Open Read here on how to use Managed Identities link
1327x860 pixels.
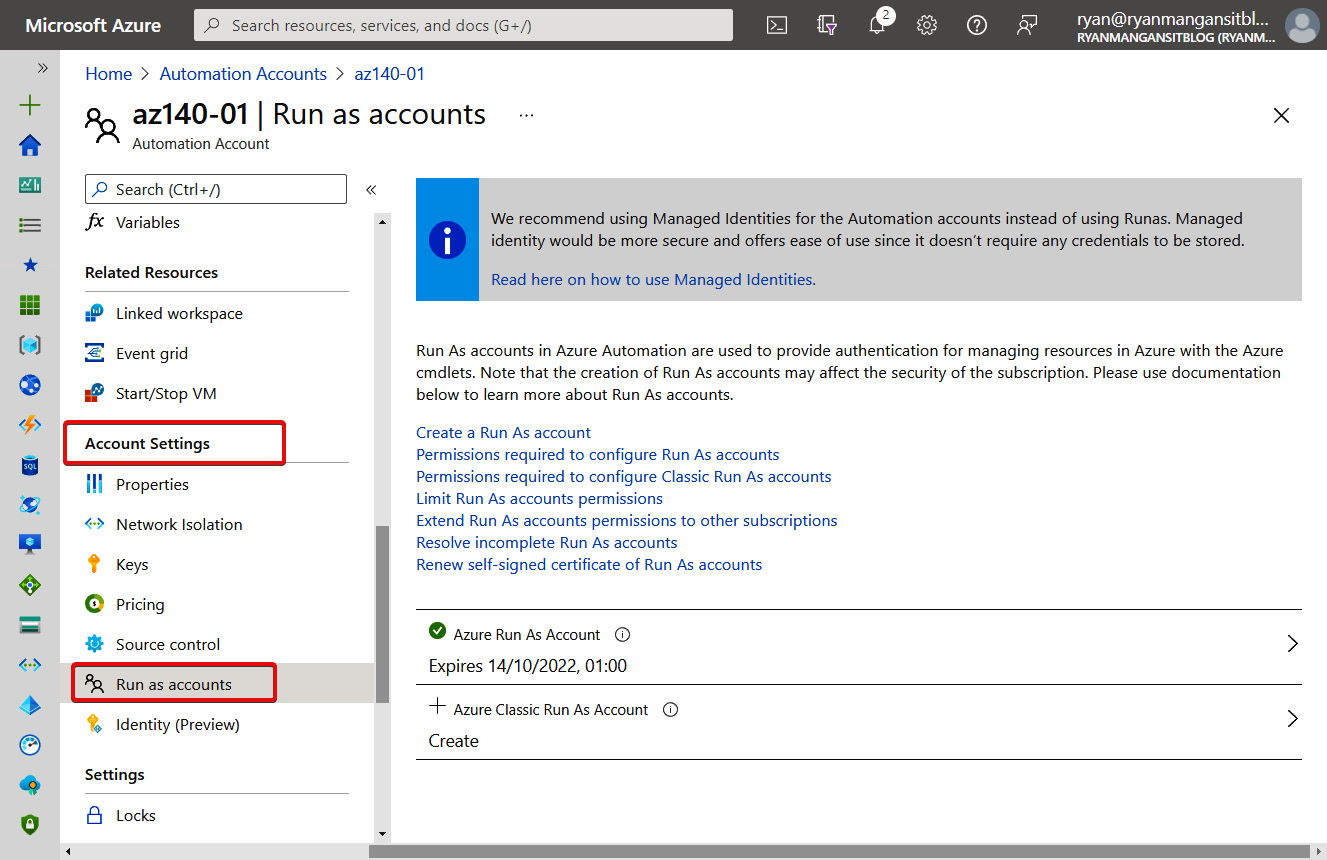(x=653, y=280)
